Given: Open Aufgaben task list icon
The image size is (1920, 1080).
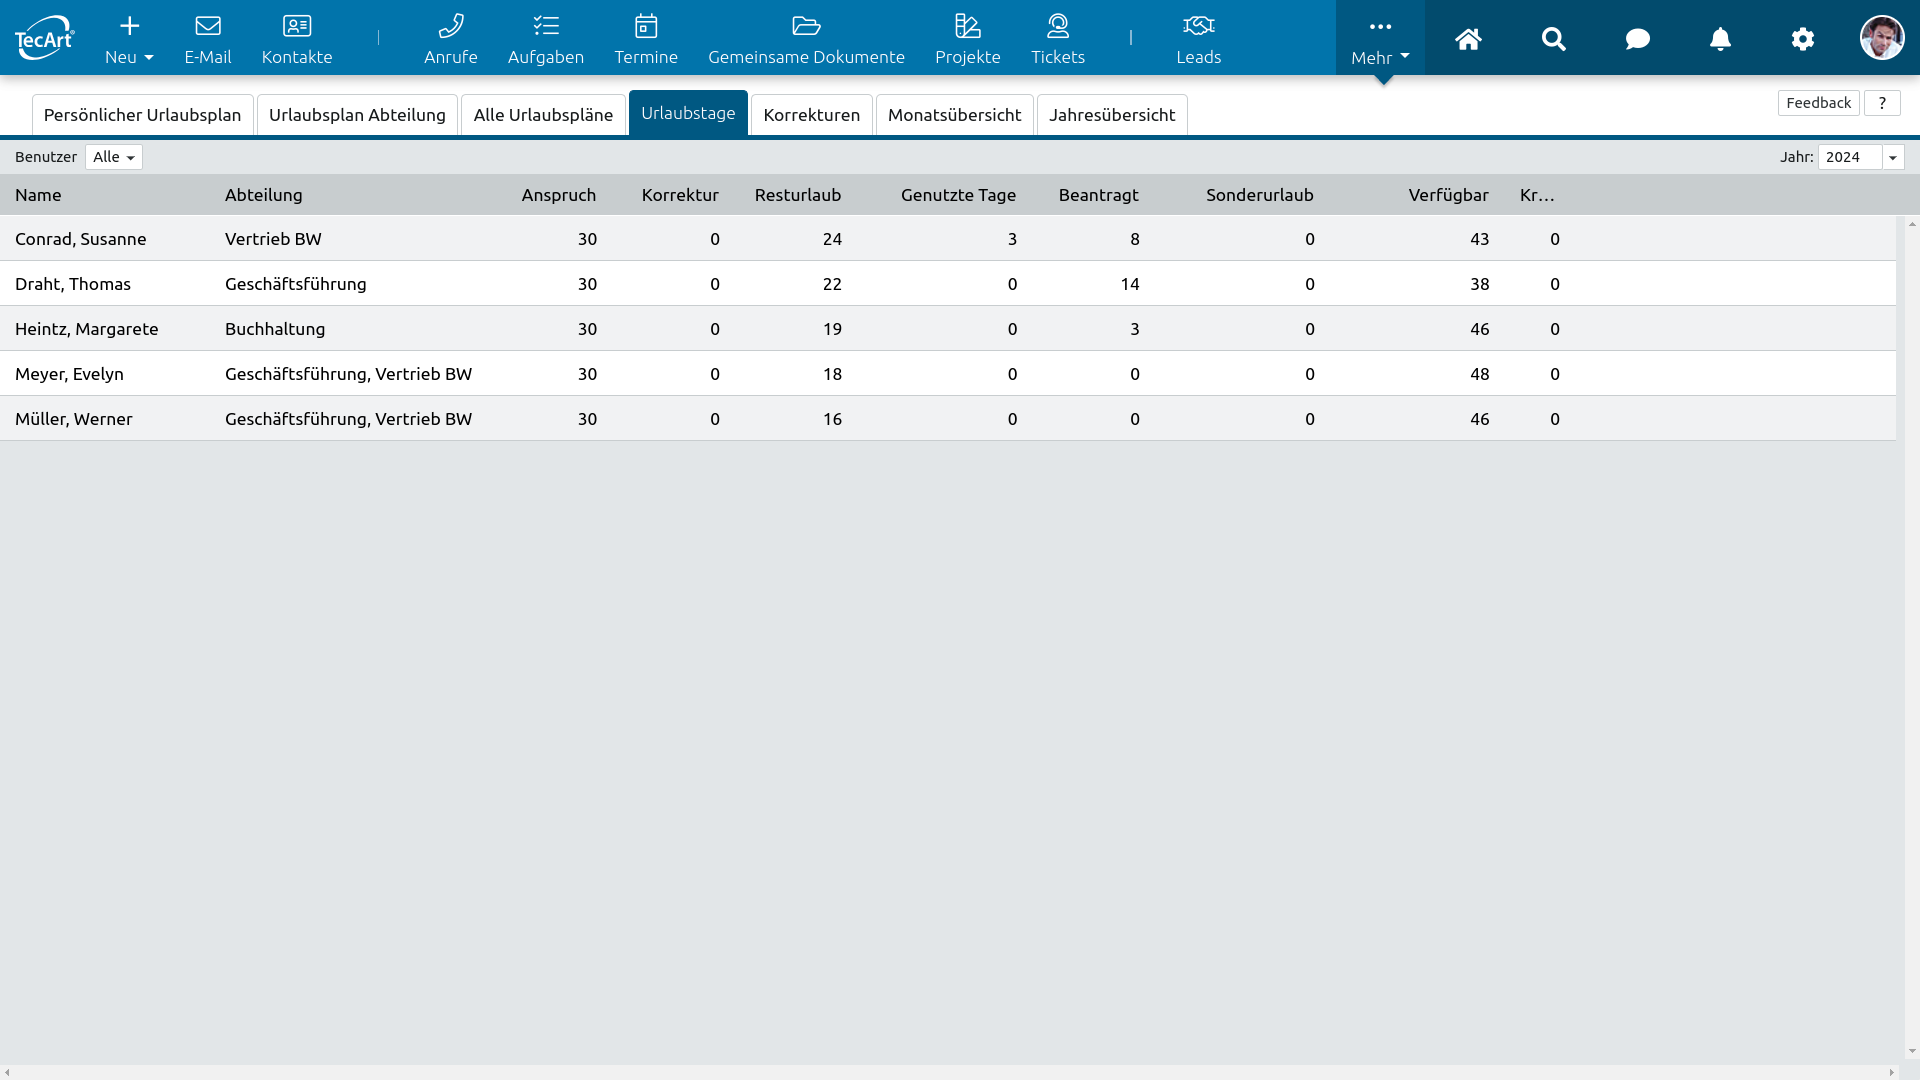Looking at the screenshot, I should tap(545, 27).
